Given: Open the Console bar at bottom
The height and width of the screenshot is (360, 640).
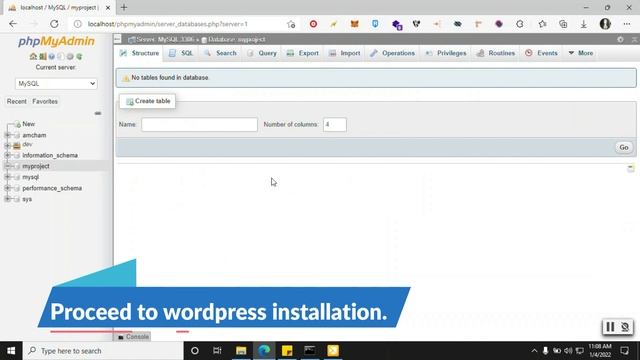Looking at the screenshot, I should (133, 337).
